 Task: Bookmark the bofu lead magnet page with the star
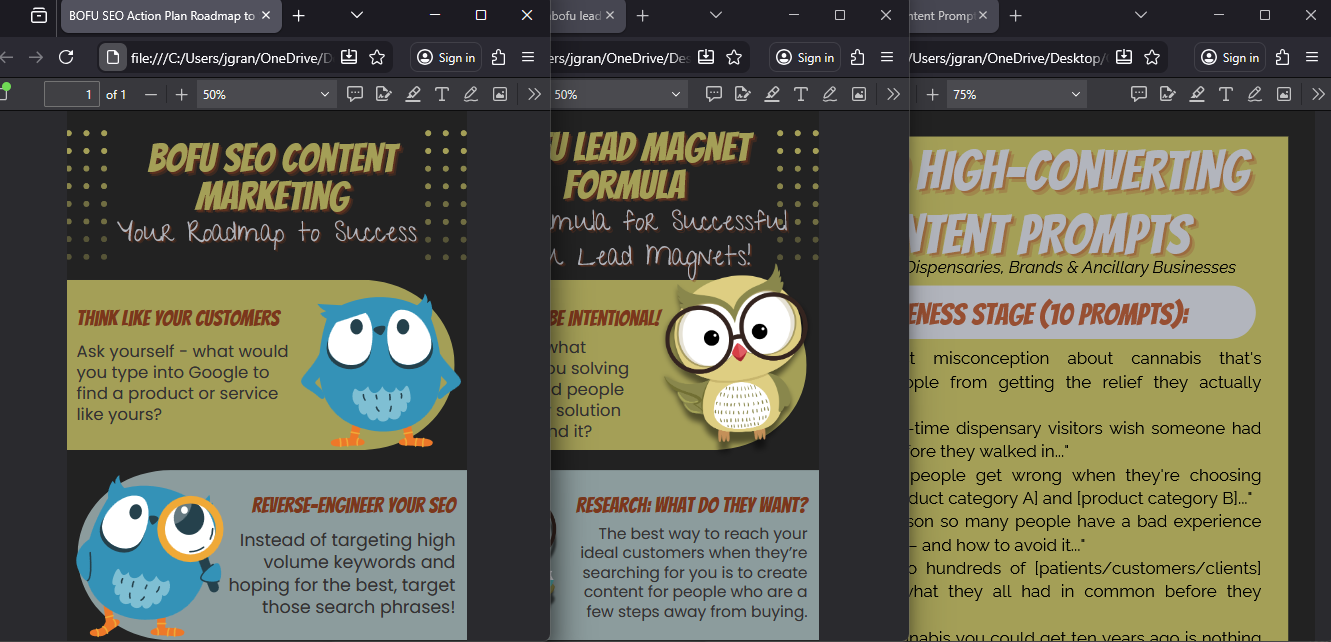click(x=734, y=57)
